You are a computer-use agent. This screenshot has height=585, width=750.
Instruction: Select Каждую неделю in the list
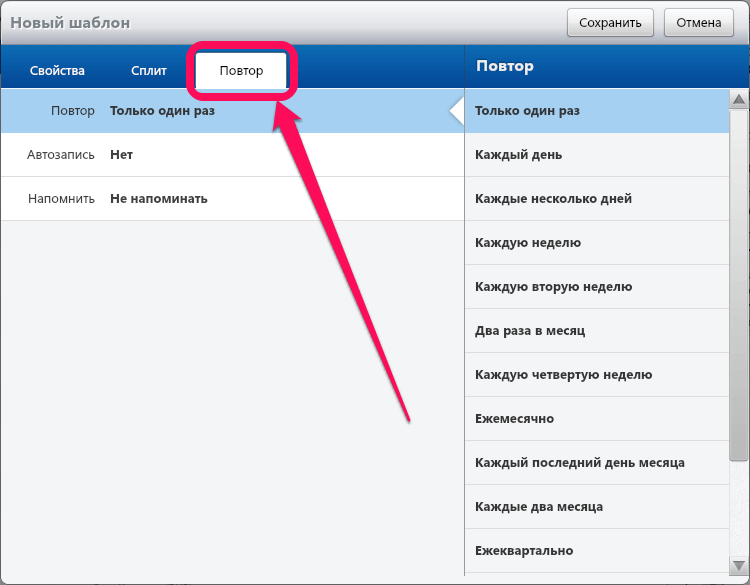pos(596,243)
